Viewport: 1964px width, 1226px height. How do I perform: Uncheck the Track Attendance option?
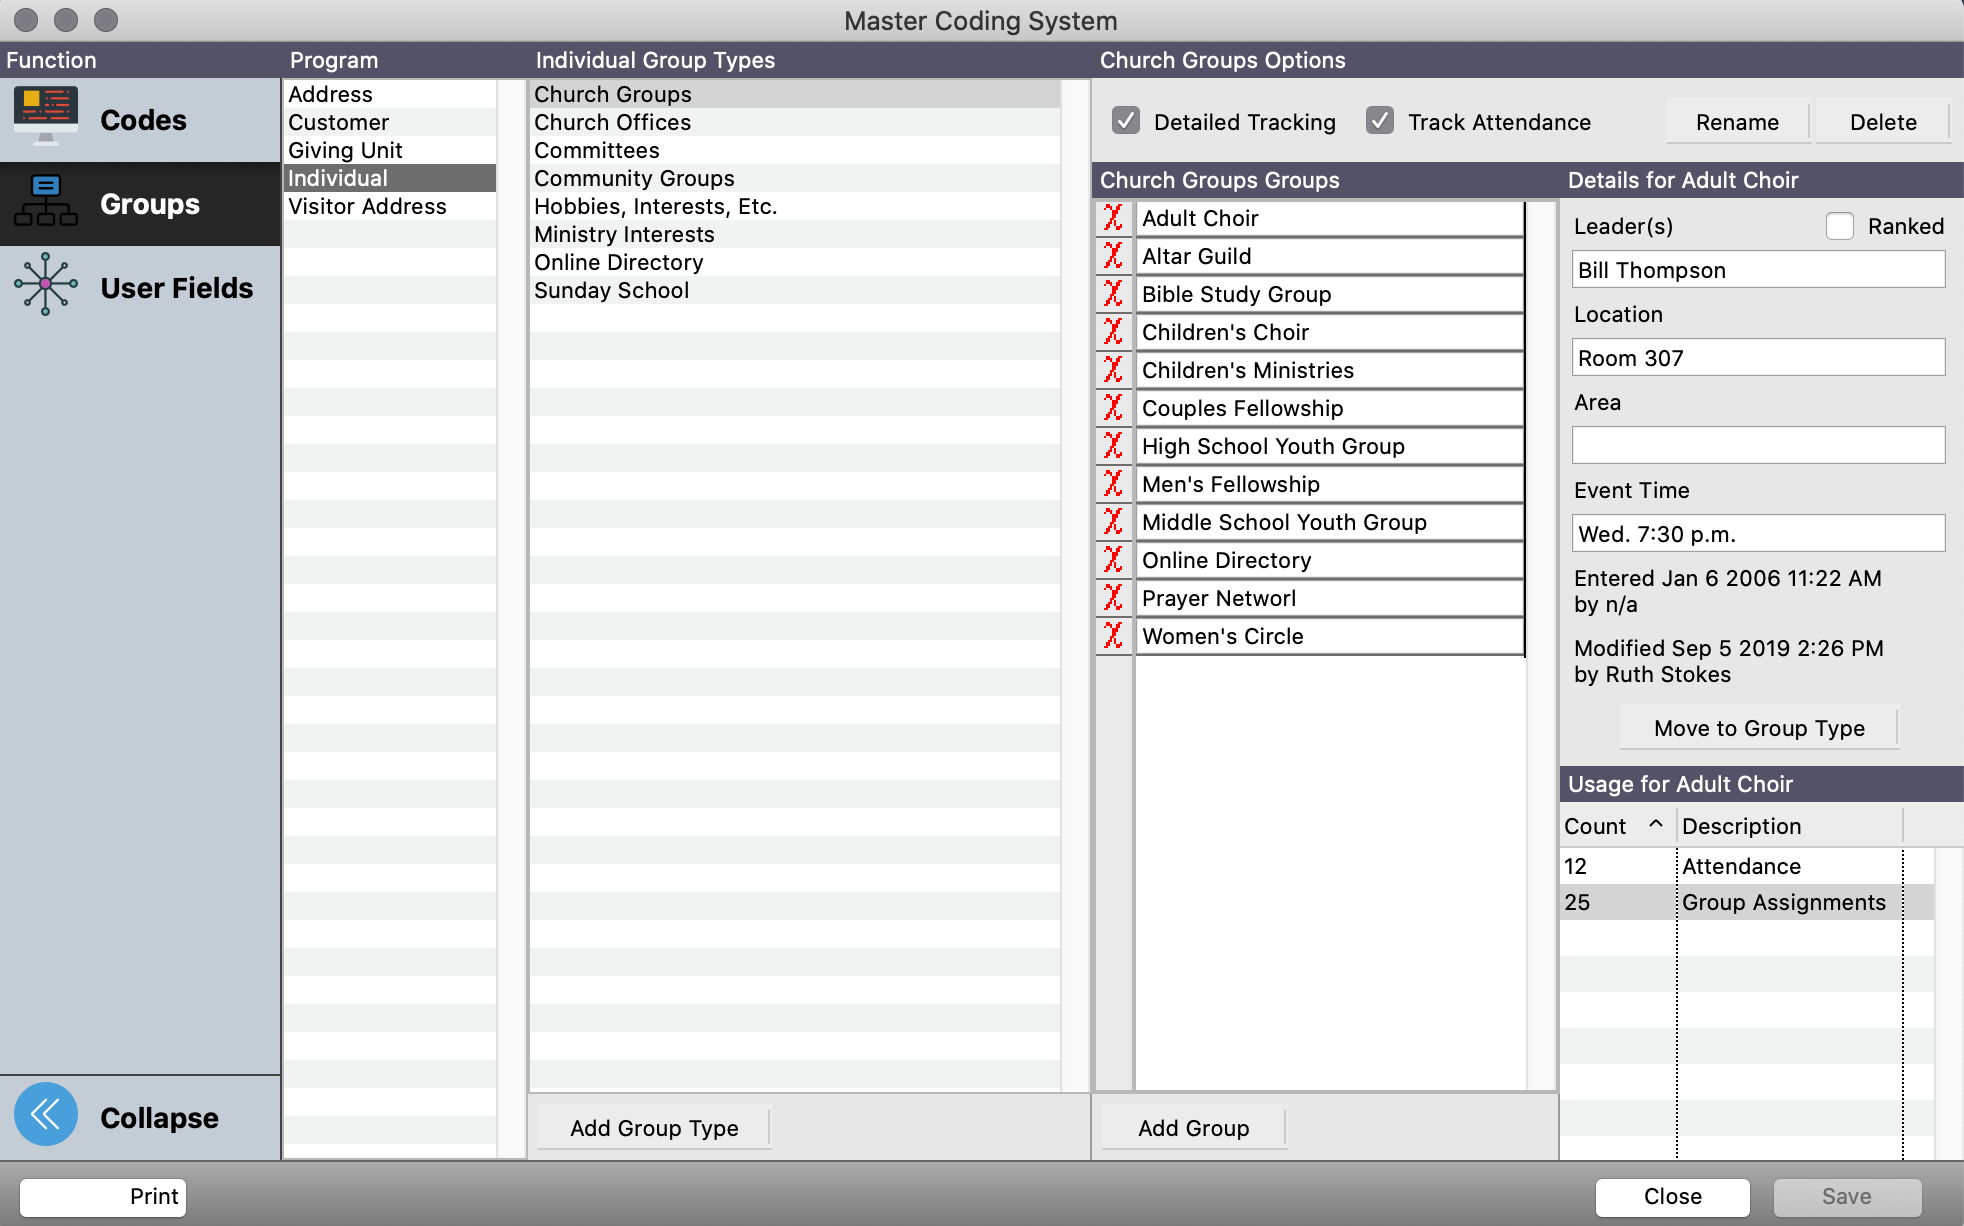click(1380, 121)
